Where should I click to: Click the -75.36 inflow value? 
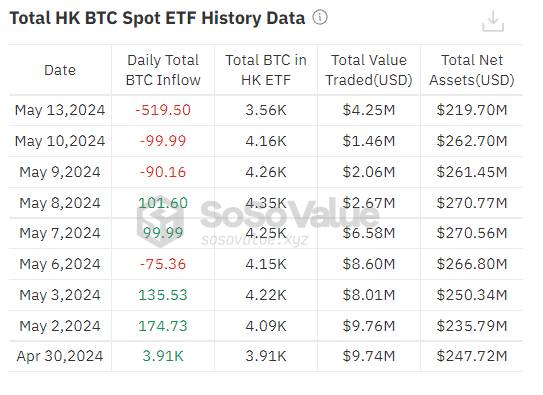click(x=163, y=264)
